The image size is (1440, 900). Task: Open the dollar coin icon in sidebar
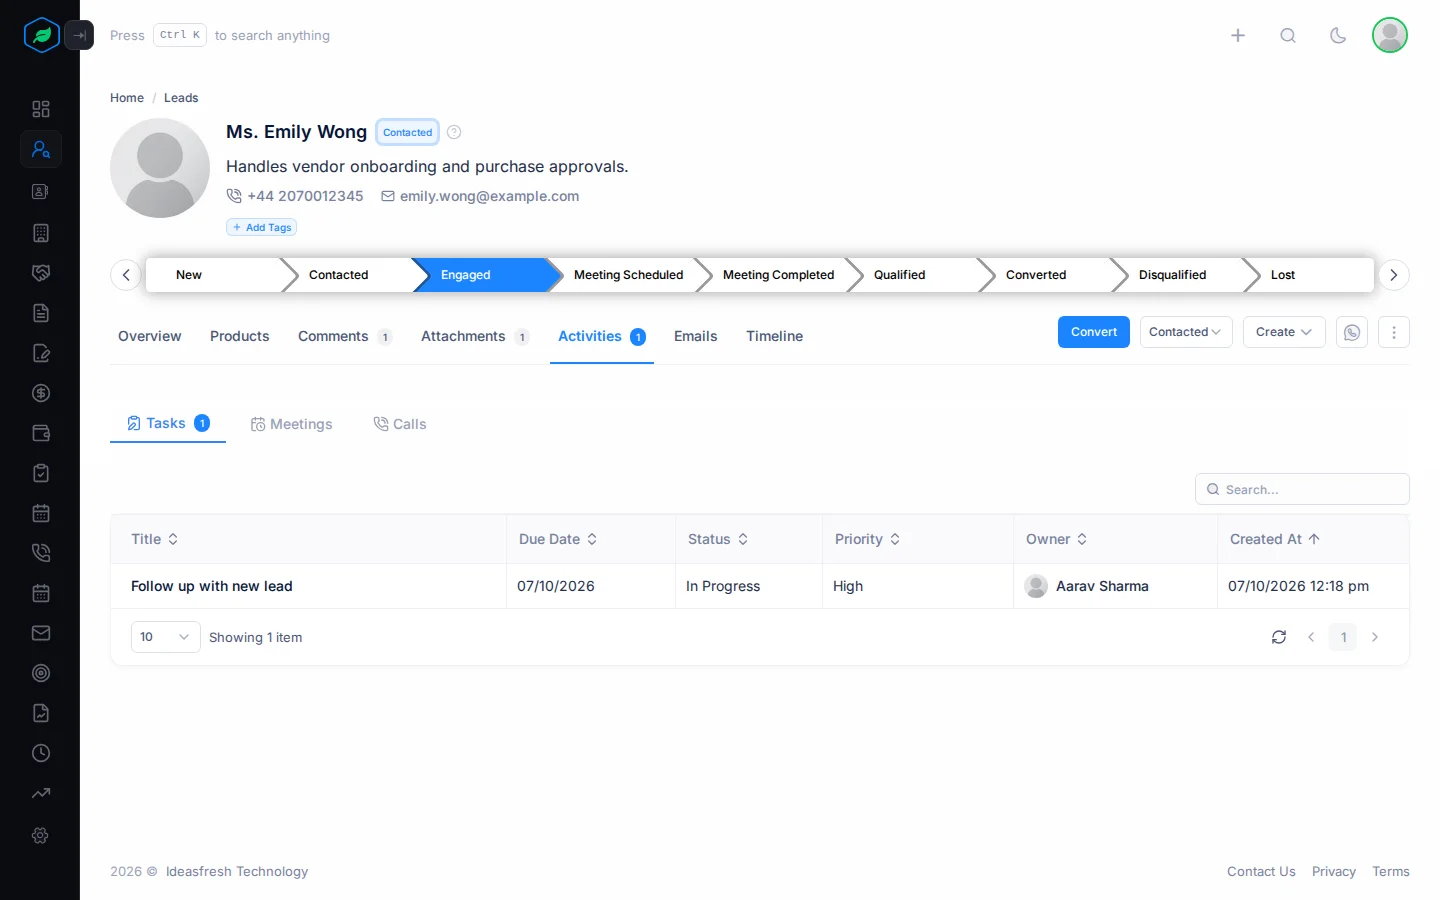pos(41,393)
